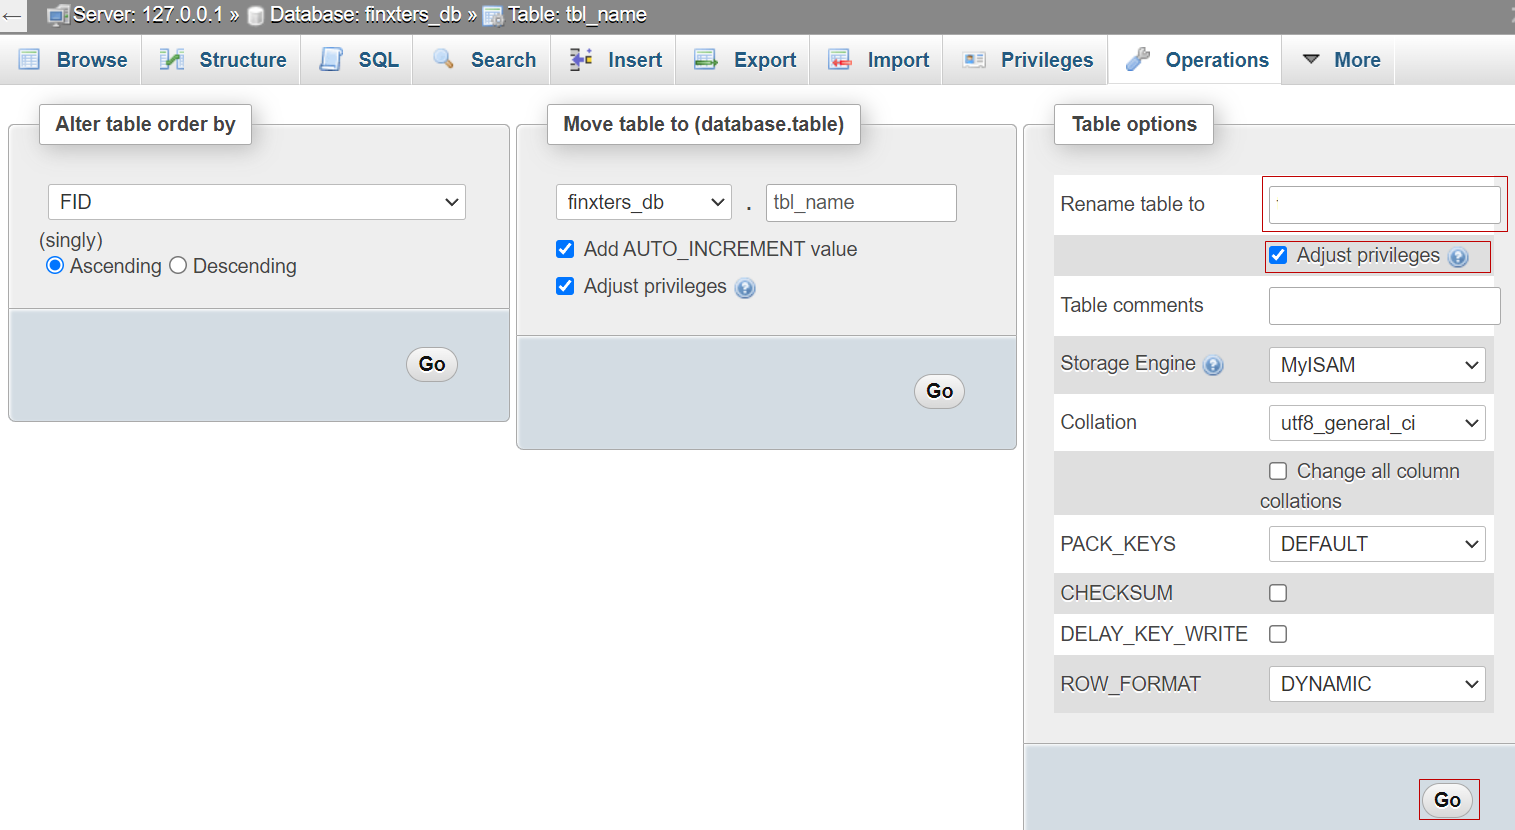
Task: Open the More menu
Action: (1339, 59)
